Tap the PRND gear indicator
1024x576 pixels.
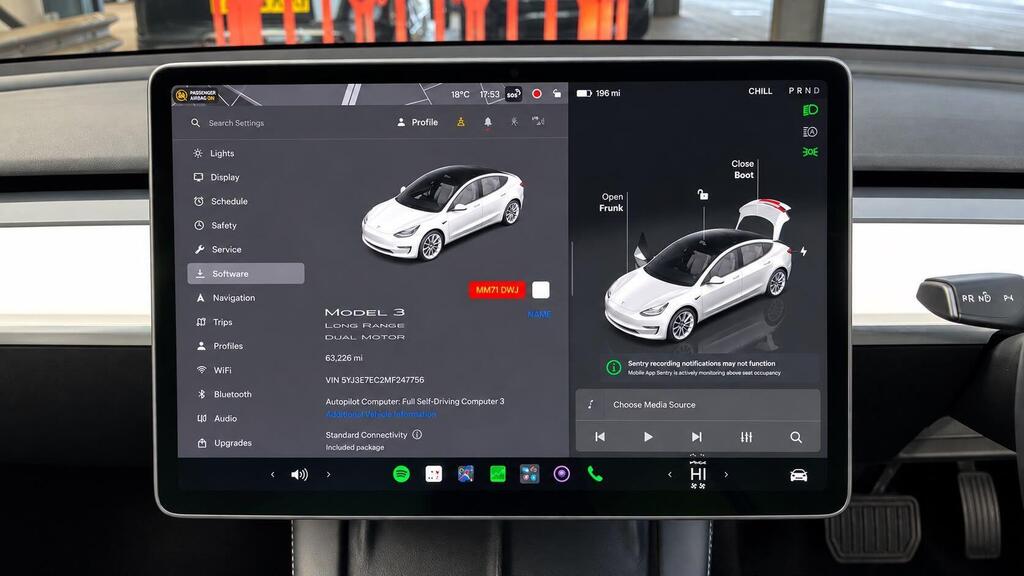pos(804,91)
